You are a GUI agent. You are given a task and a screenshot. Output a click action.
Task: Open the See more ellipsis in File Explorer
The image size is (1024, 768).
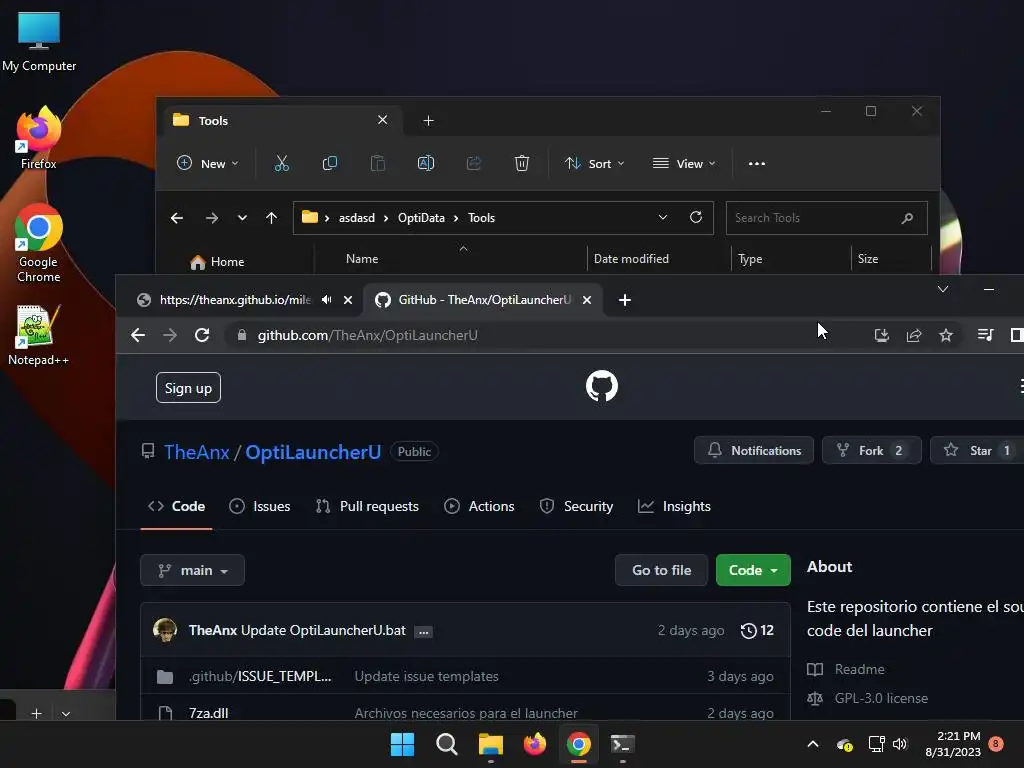coord(756,163)
